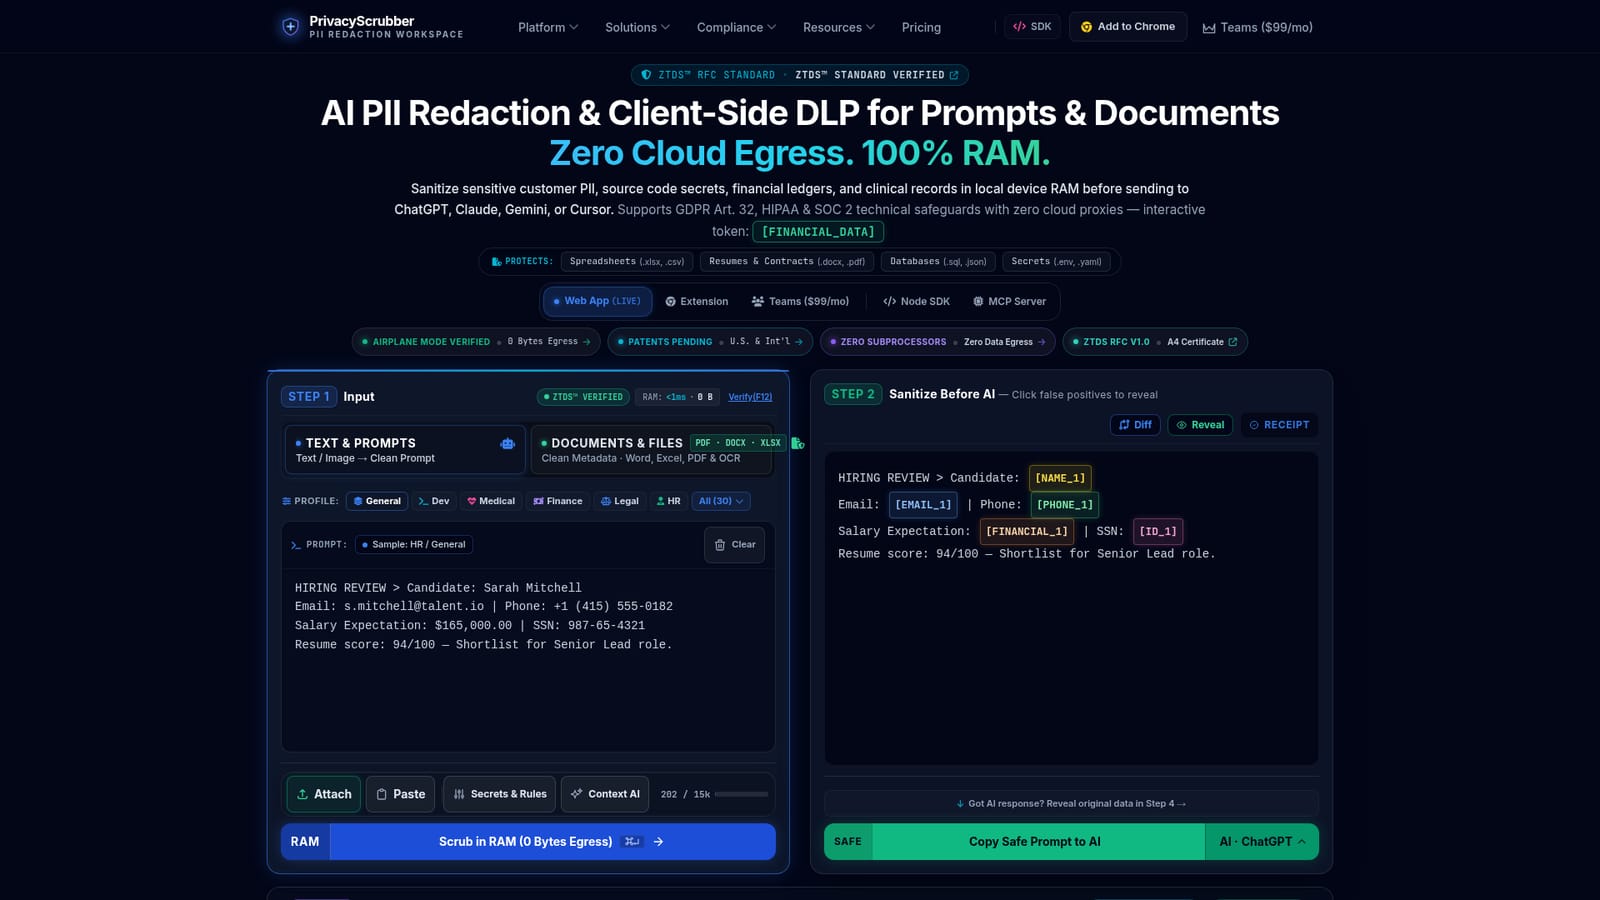Expand the All (30) profiles dropdown

721,501
